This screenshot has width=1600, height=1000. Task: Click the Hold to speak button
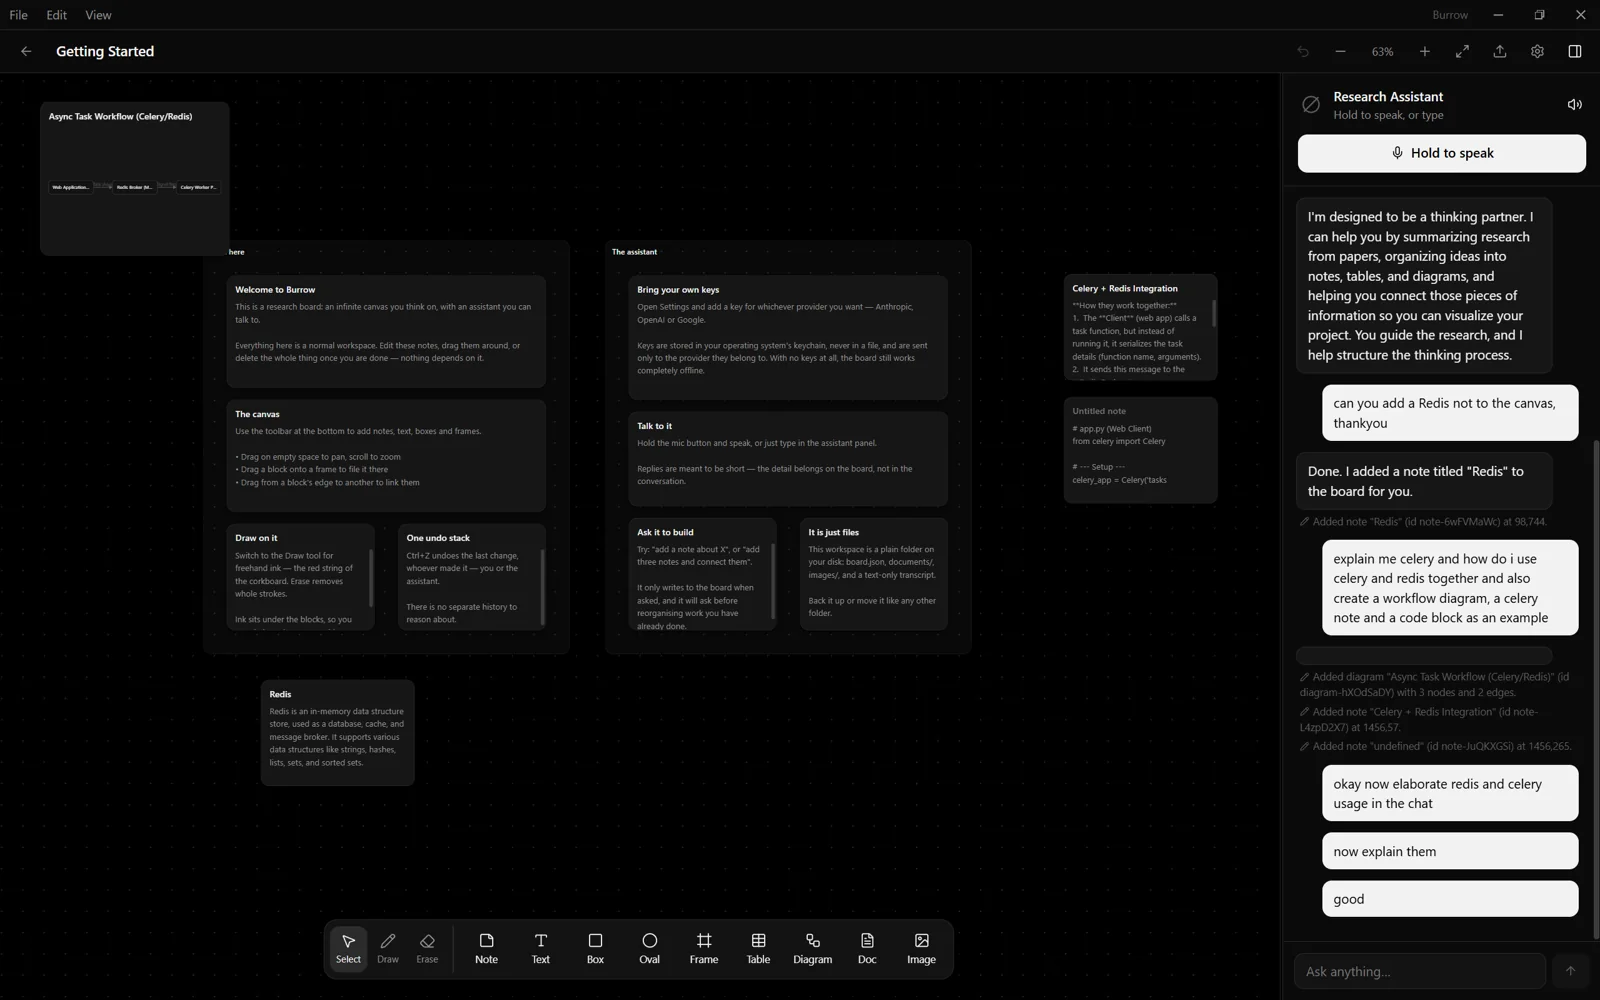(1441, 153)
